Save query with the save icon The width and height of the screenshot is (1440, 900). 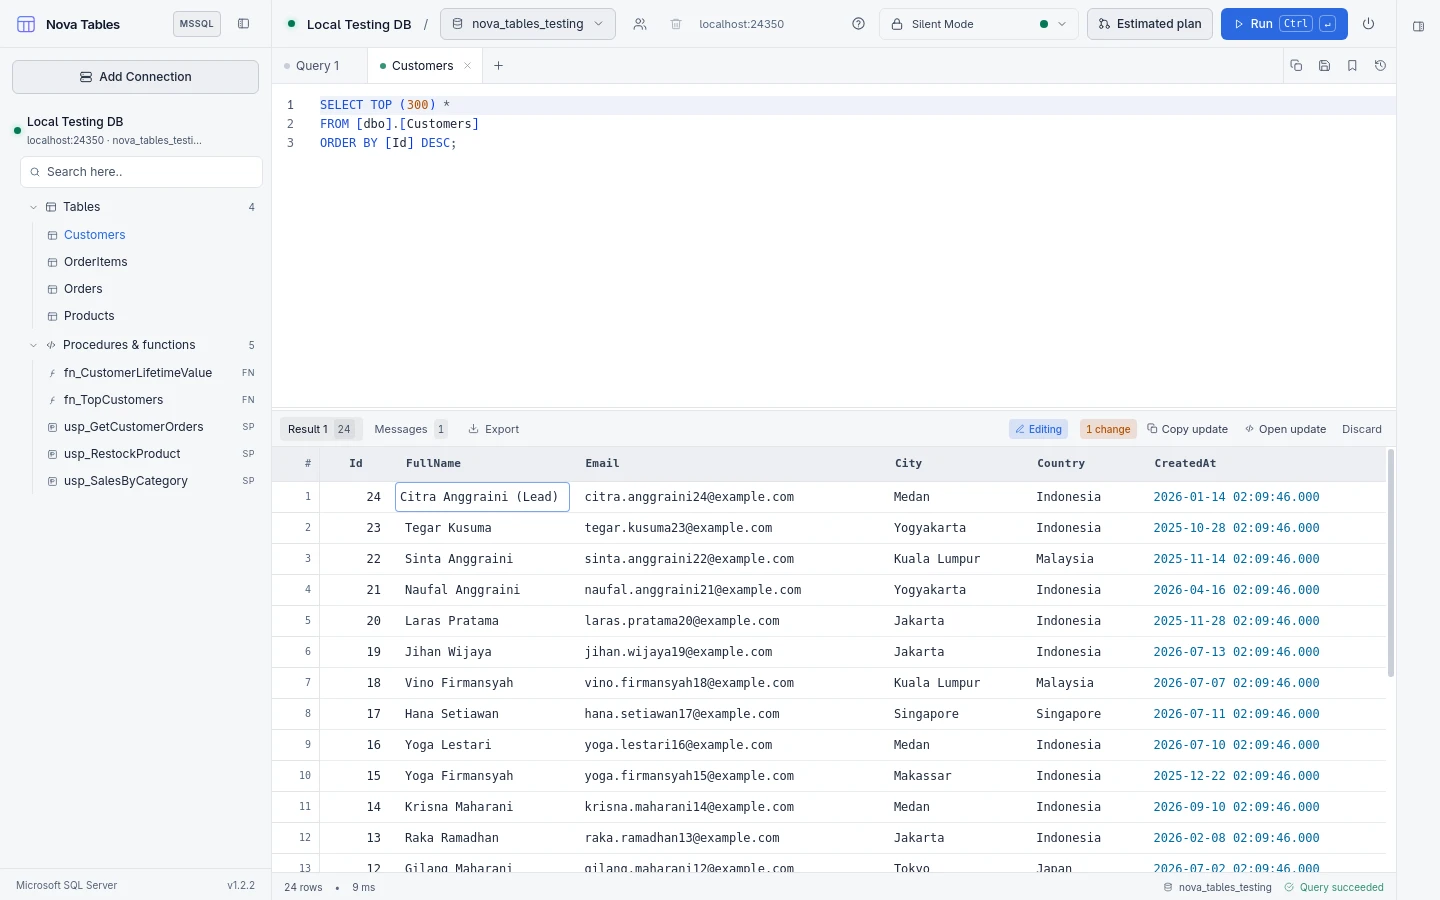click(1324, 66)
